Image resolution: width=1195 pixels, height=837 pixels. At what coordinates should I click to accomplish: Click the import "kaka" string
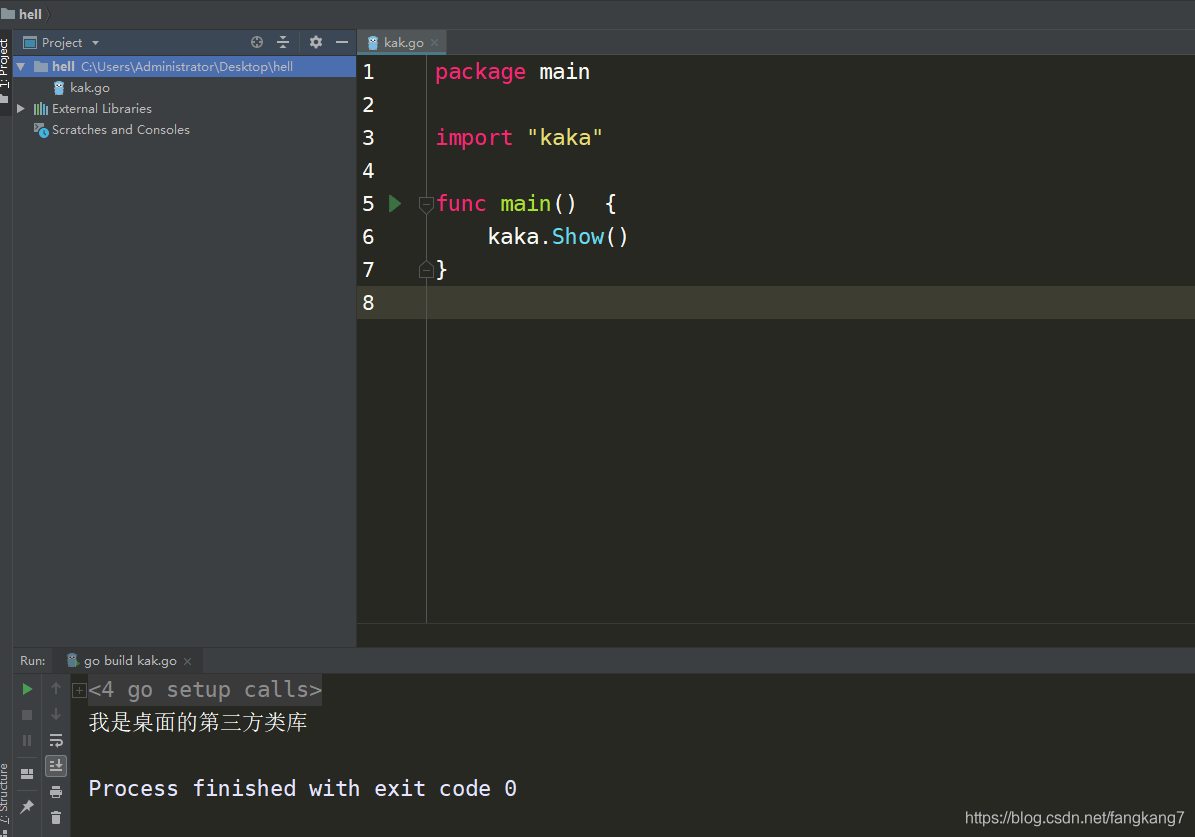(x=565, y=138)
